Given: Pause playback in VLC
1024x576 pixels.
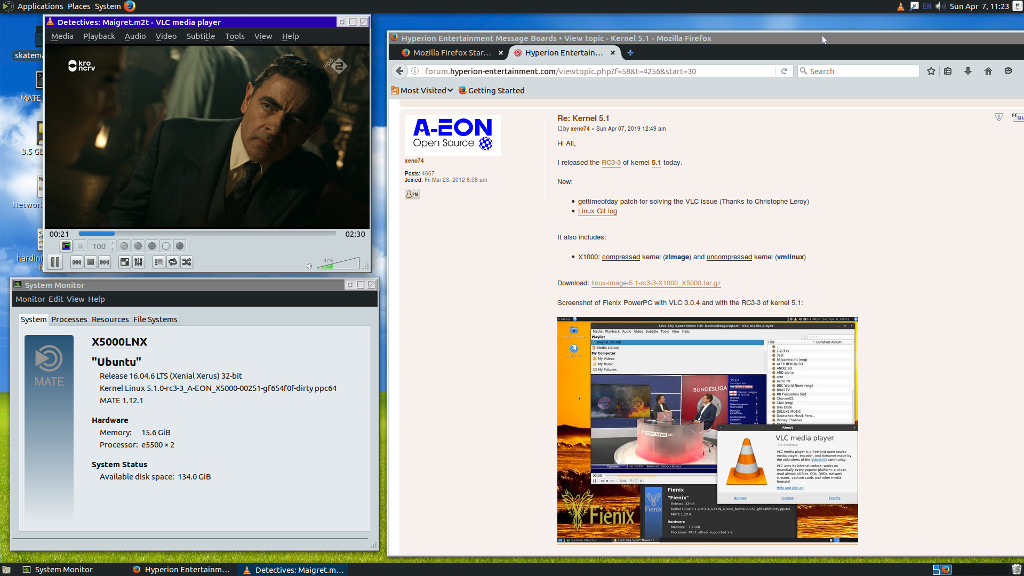Looking at the screenshot, I should 55,262.
